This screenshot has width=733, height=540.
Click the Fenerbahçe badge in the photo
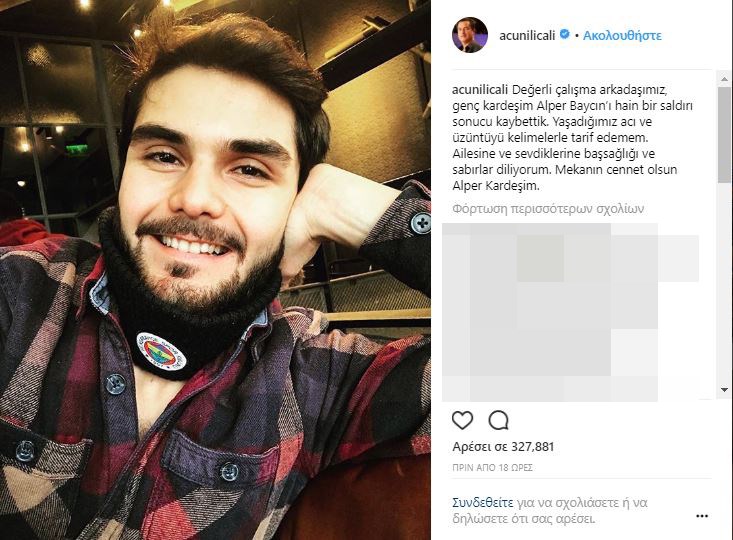tap(161, 351)
